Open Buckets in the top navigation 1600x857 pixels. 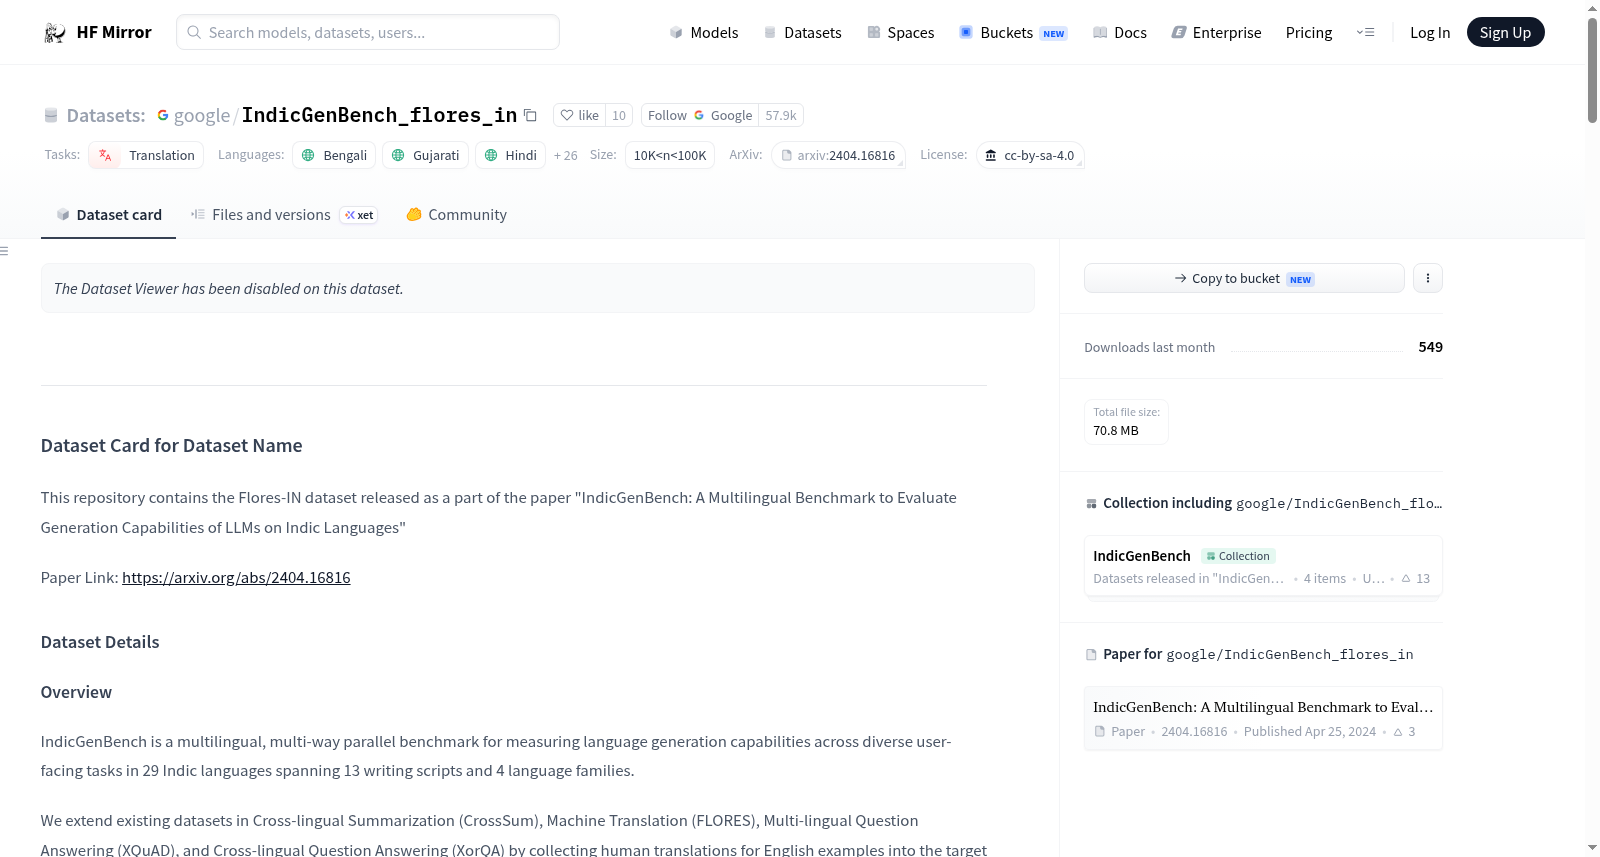pyautogui.click(x=1013, y=32)
